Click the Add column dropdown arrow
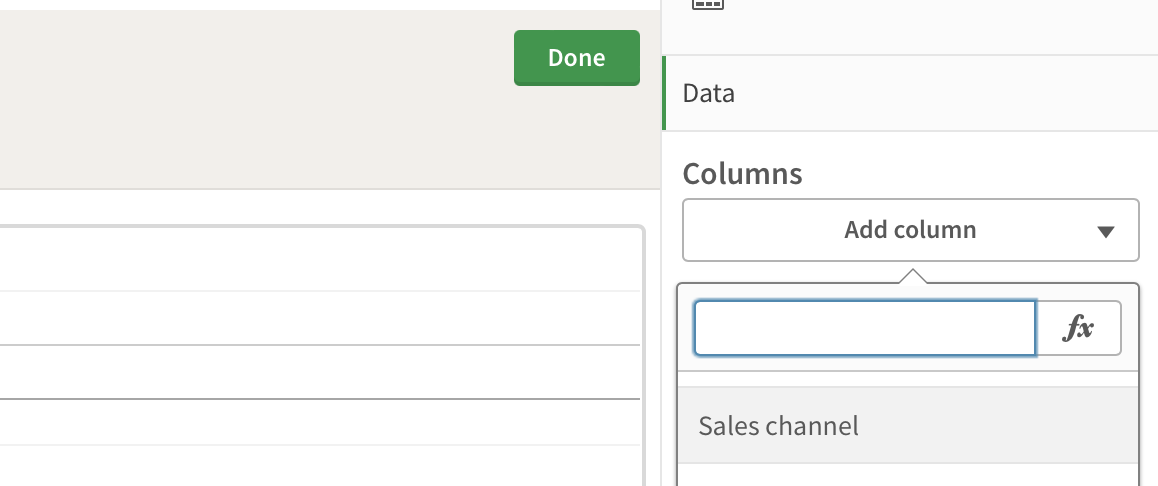1158x486 pixels. tap(1105, 231)
